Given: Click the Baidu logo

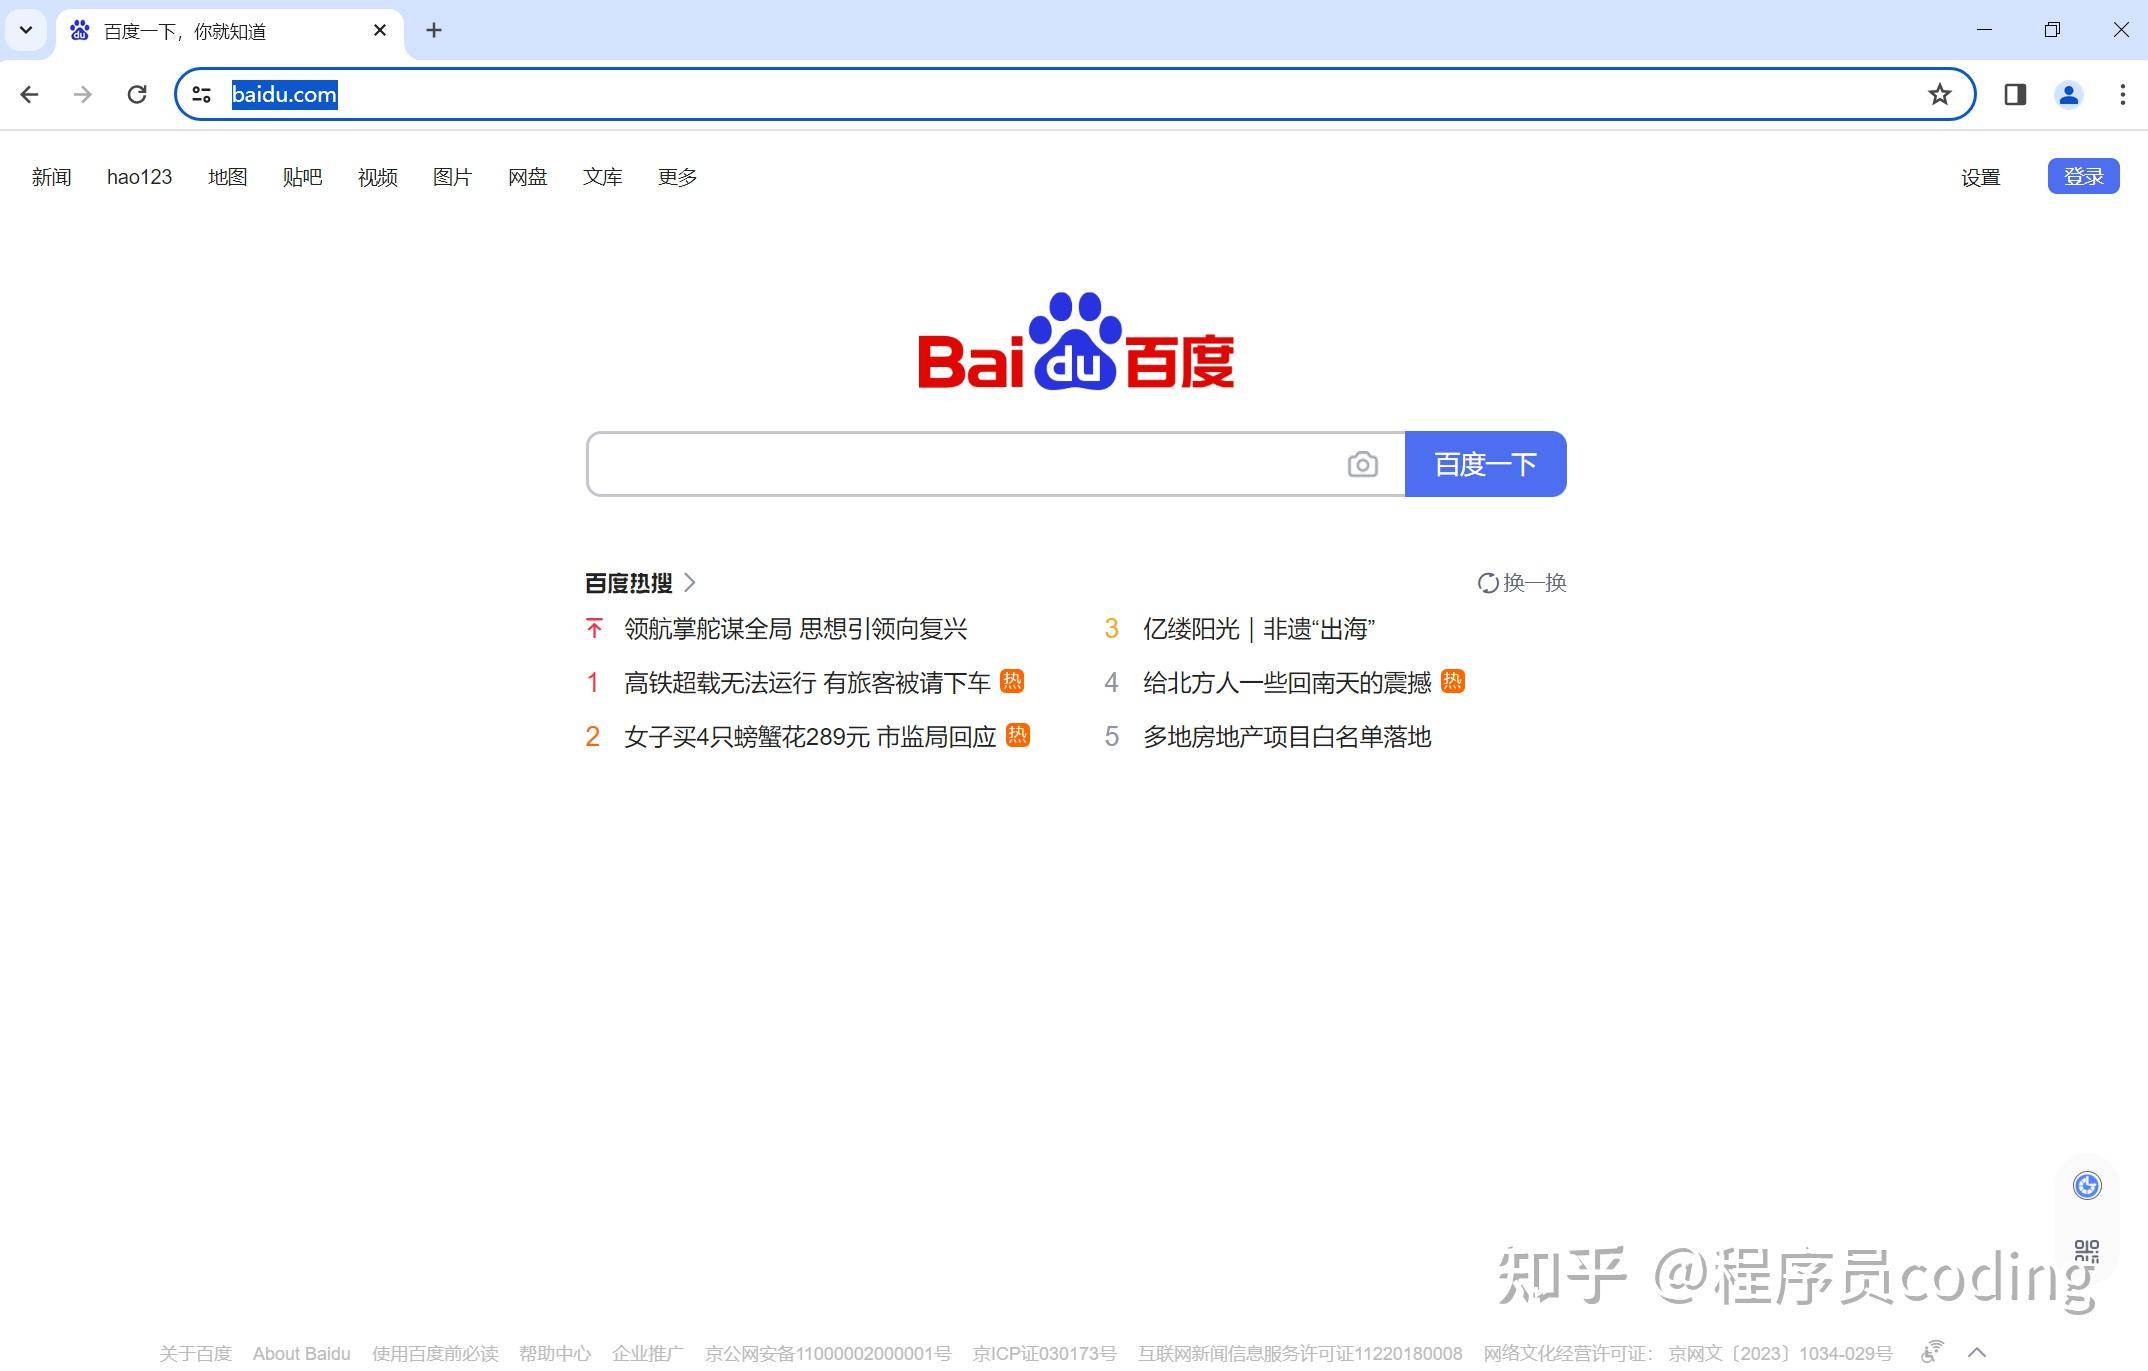Looking at the screenshot, I should click(1076, 341).
